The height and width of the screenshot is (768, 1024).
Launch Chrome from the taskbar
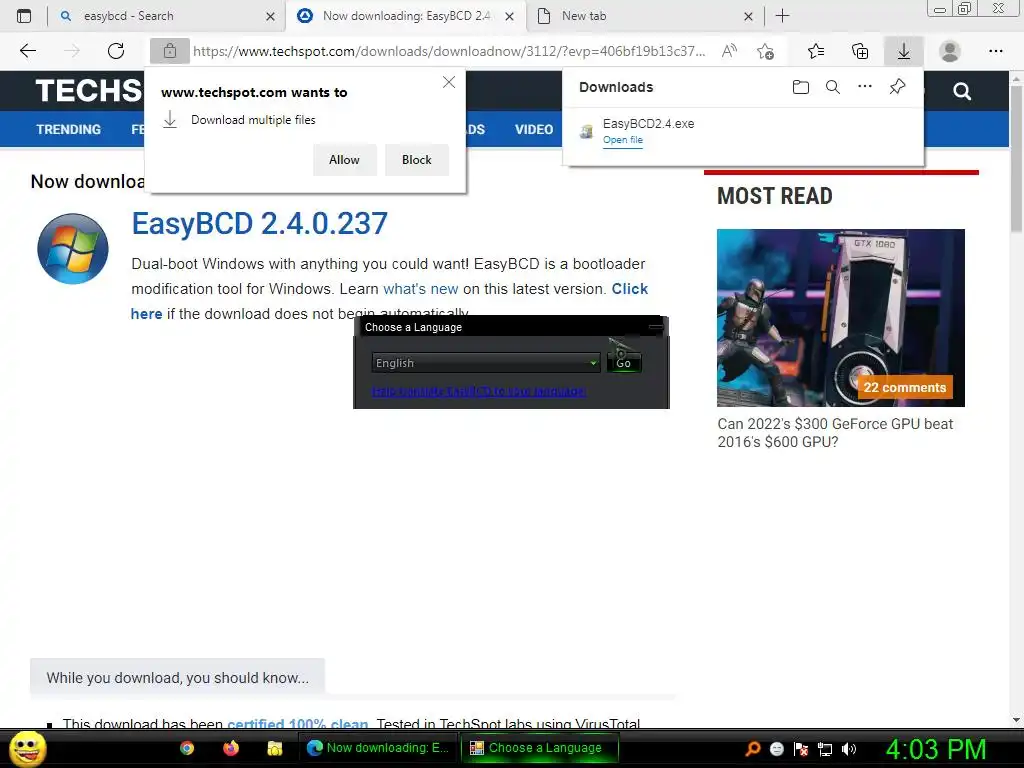pos(187,748)
